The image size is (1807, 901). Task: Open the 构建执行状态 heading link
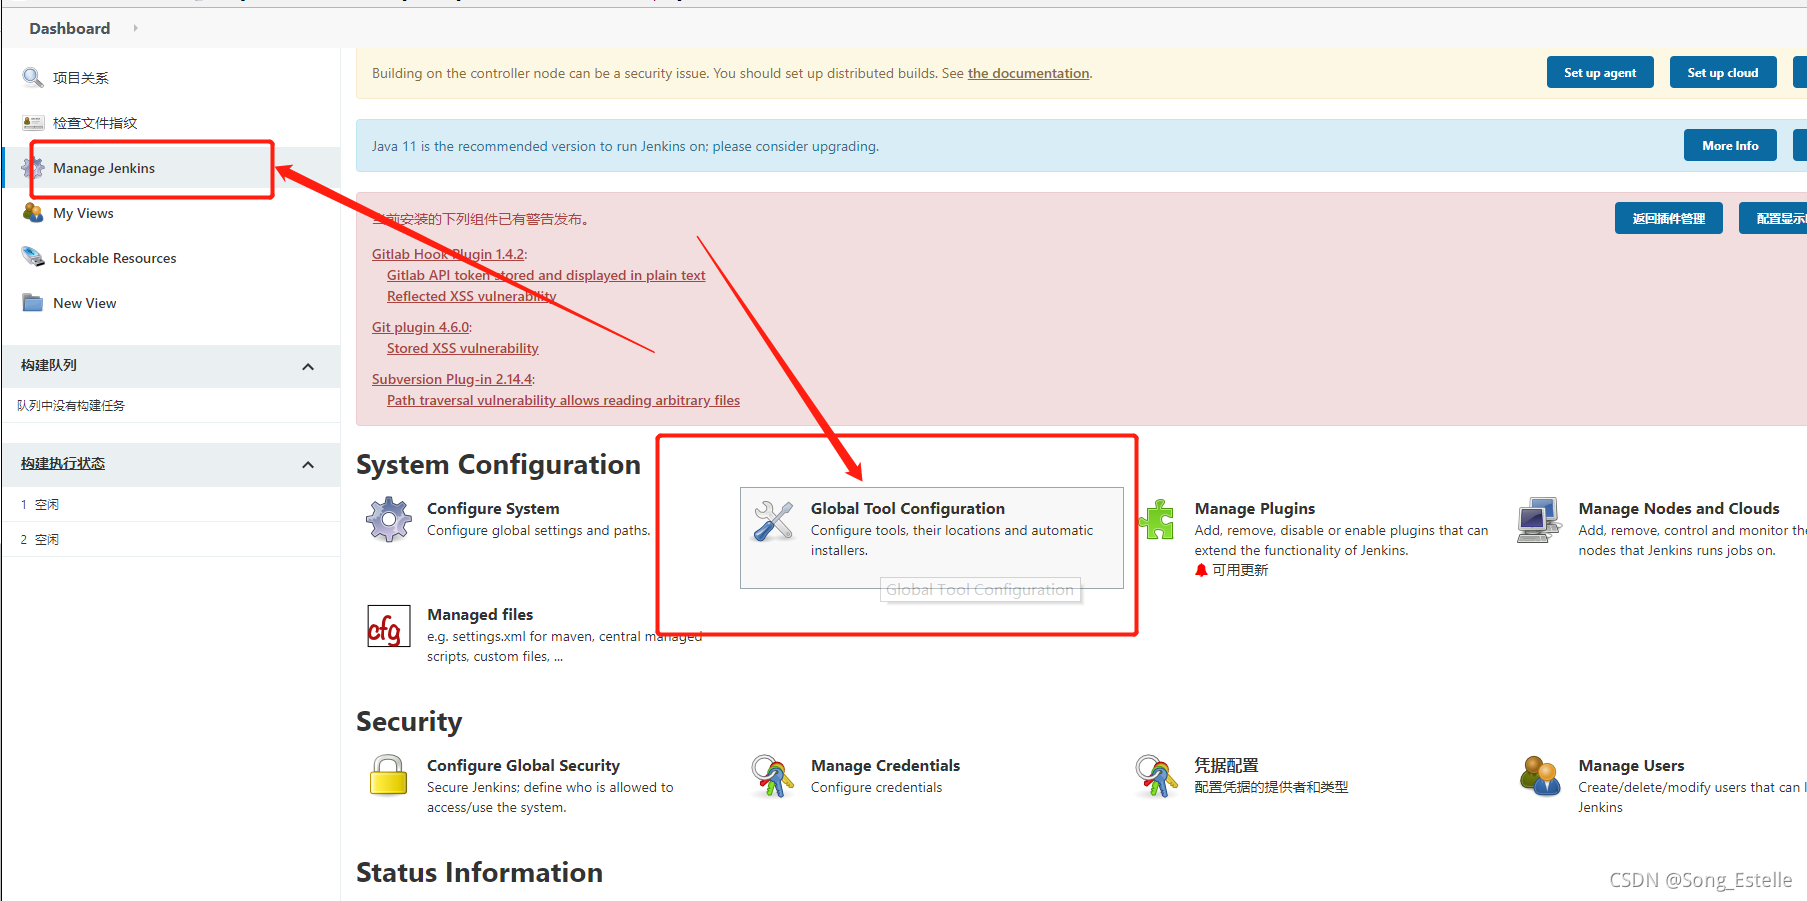click(62, 463)
